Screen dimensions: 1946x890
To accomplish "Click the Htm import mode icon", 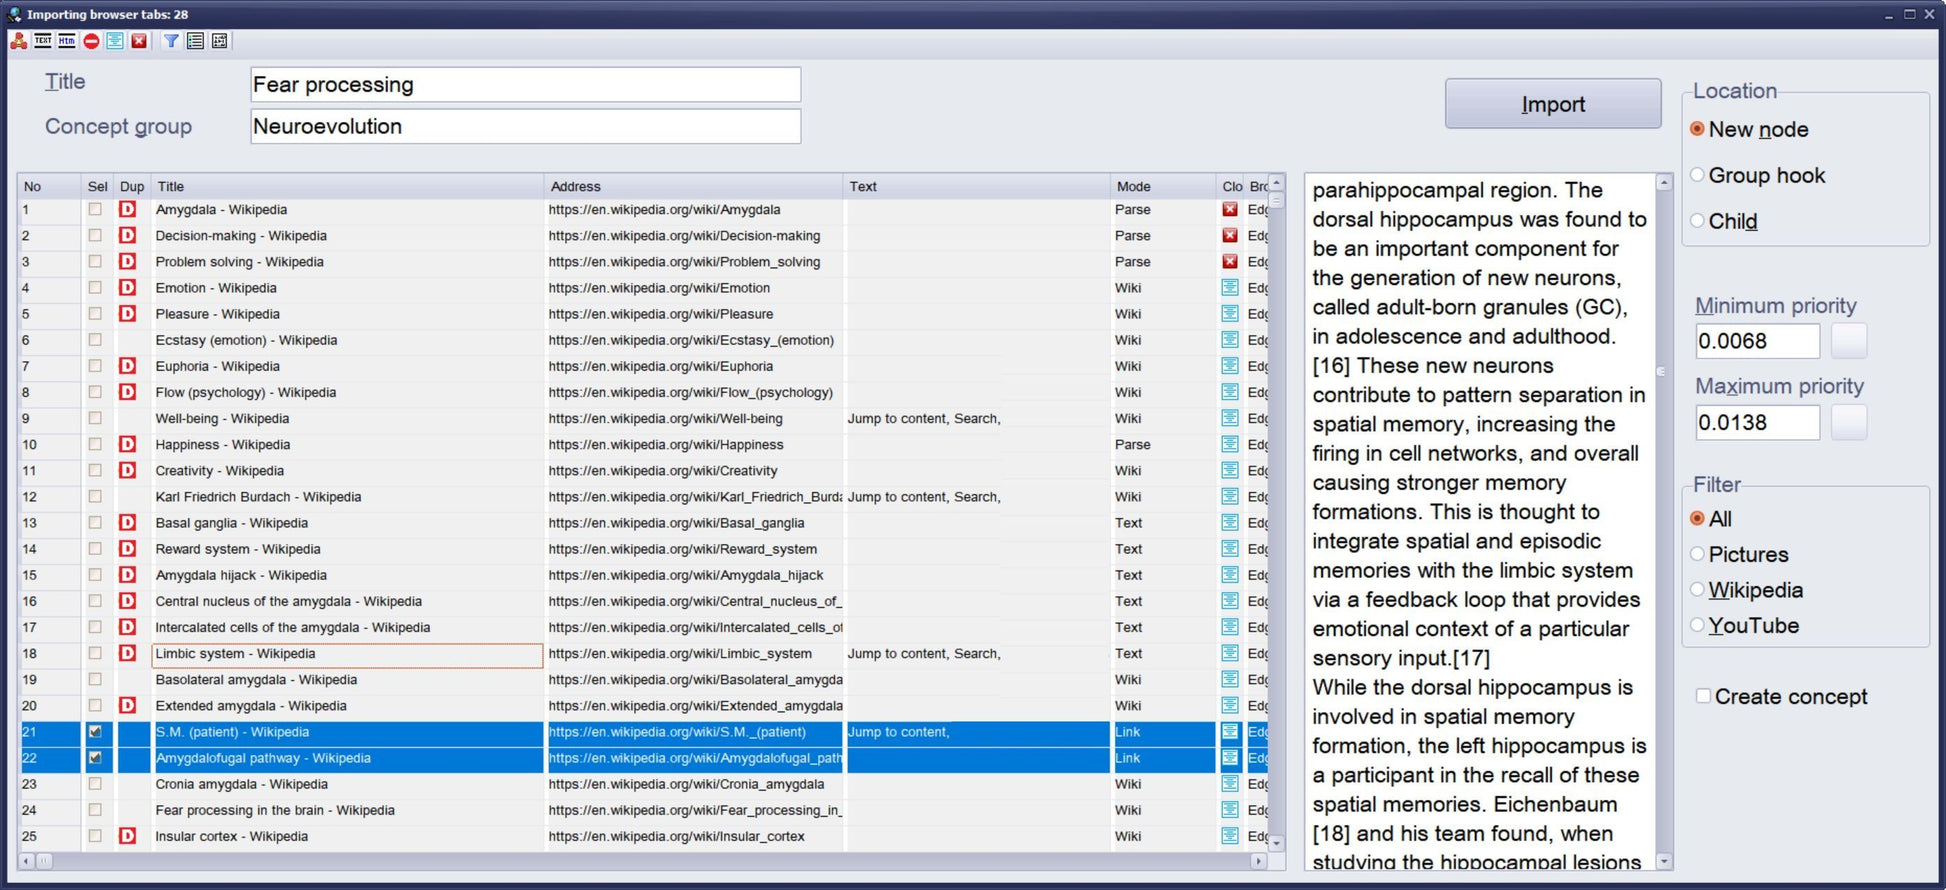I will pyautogui.click(x=67, y=41).
